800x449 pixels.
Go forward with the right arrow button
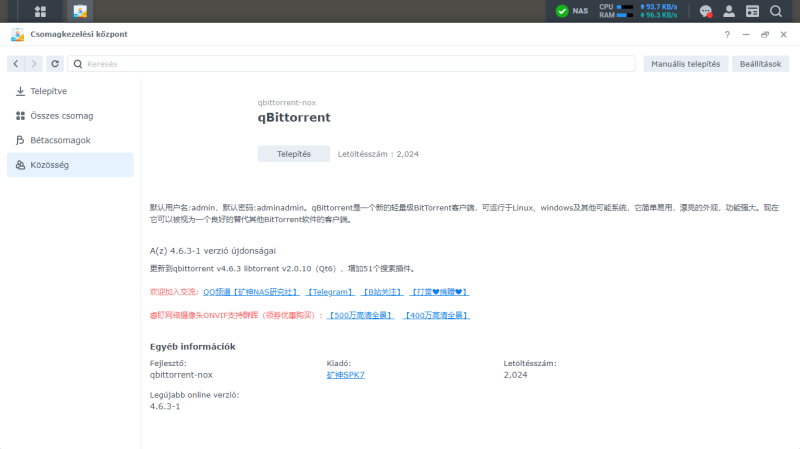pos(34,64)
